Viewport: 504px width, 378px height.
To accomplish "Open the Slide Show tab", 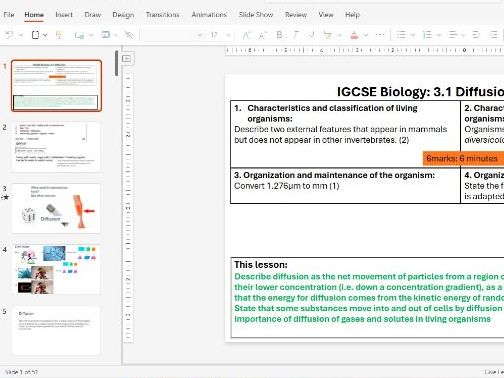I will tap(256, 15).
